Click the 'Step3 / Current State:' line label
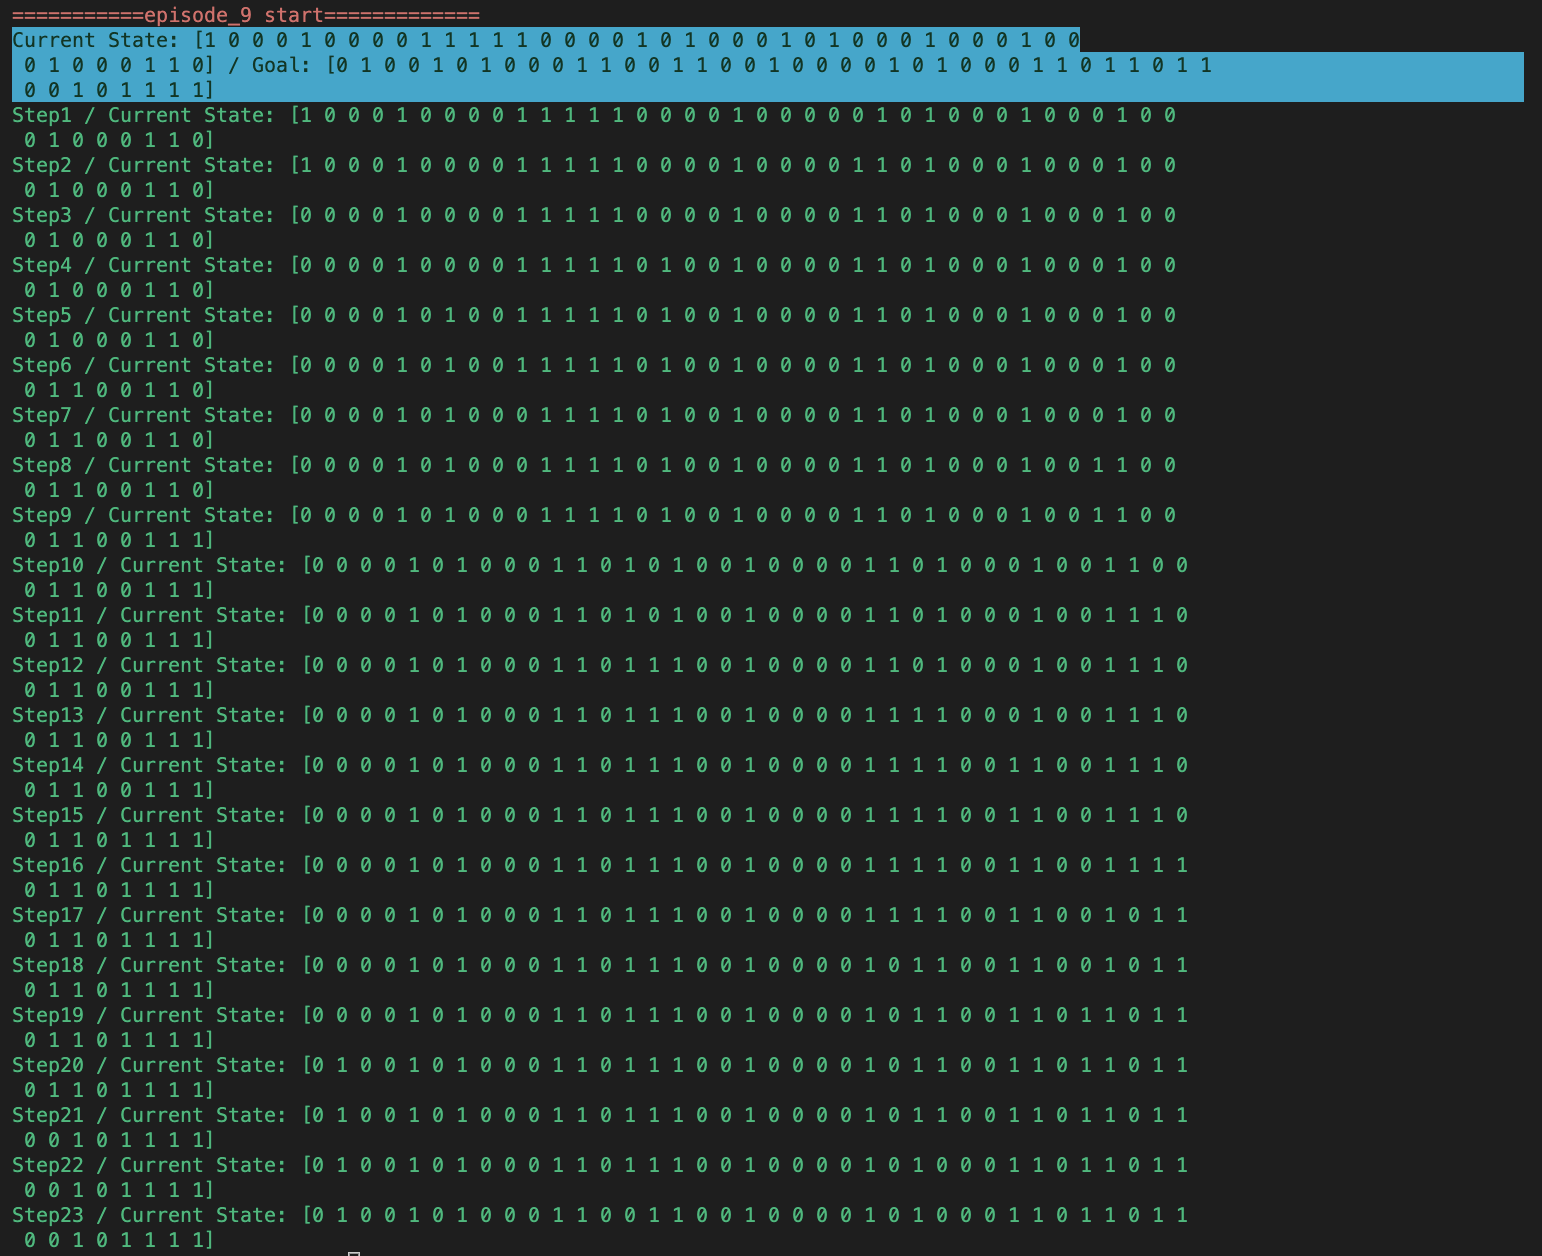This screenshot has width=1542, height=1256. pyautogui.click(x=143, y=215)
